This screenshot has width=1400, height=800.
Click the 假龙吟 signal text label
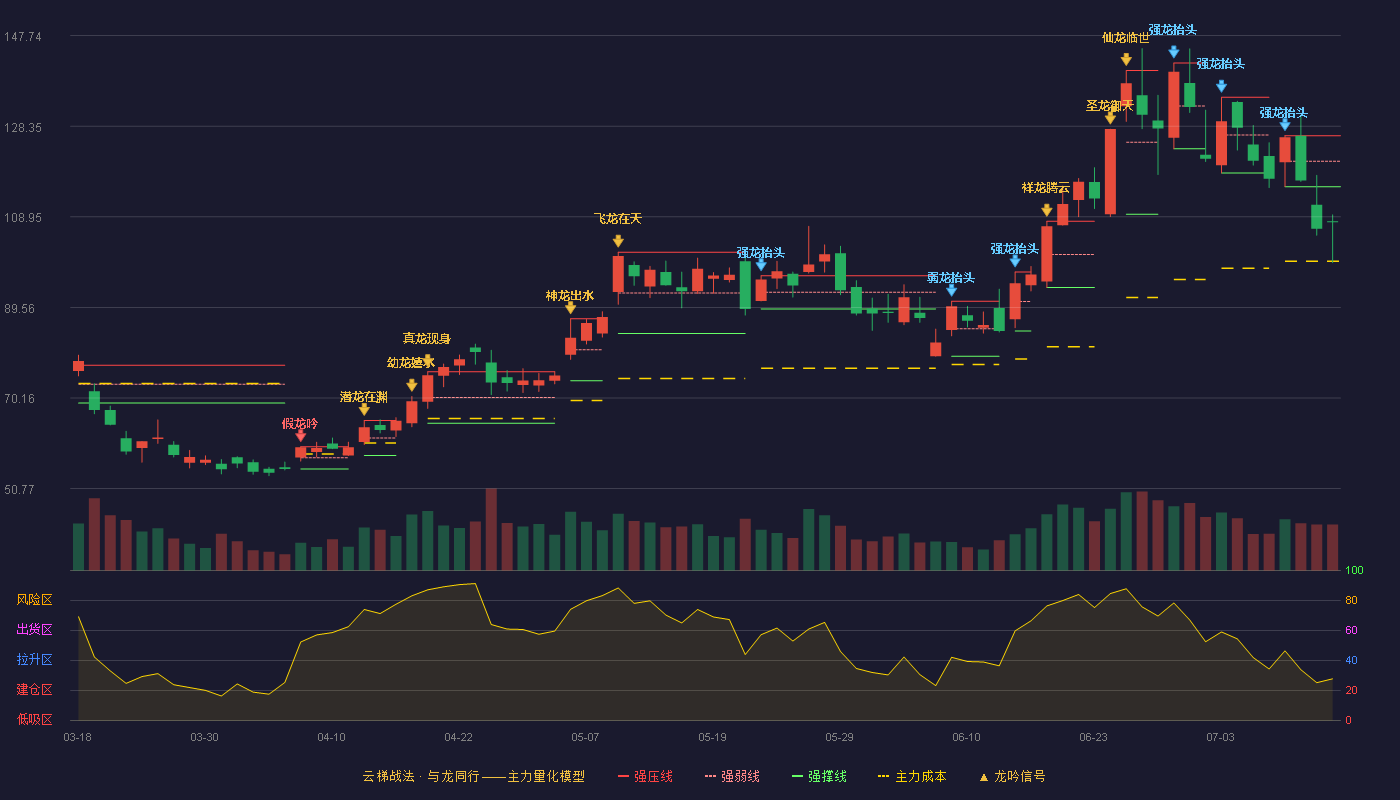point(300,424)
